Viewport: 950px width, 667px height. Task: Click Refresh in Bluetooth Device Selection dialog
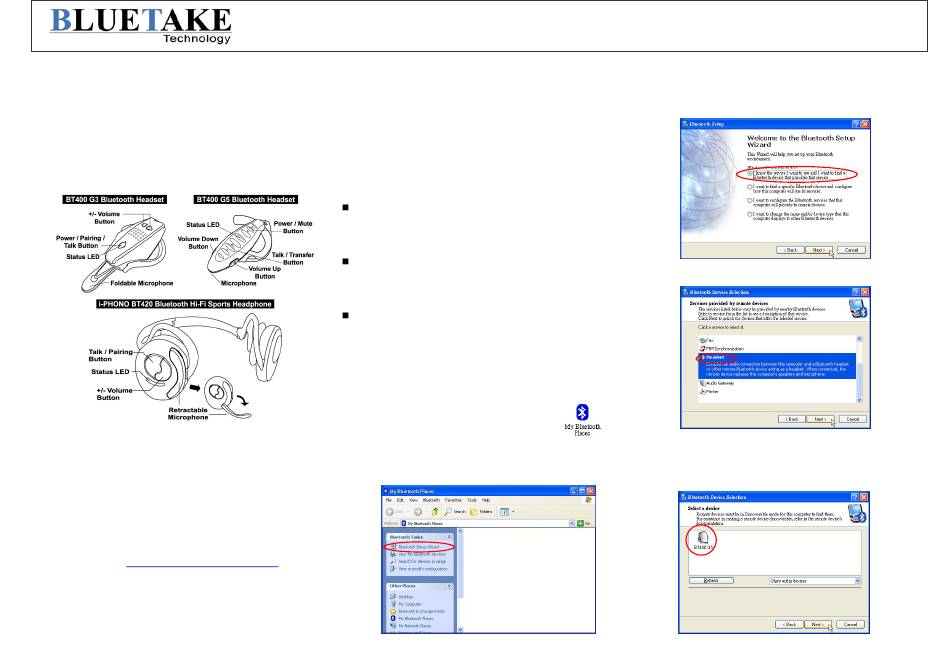(x=711, y=580)
